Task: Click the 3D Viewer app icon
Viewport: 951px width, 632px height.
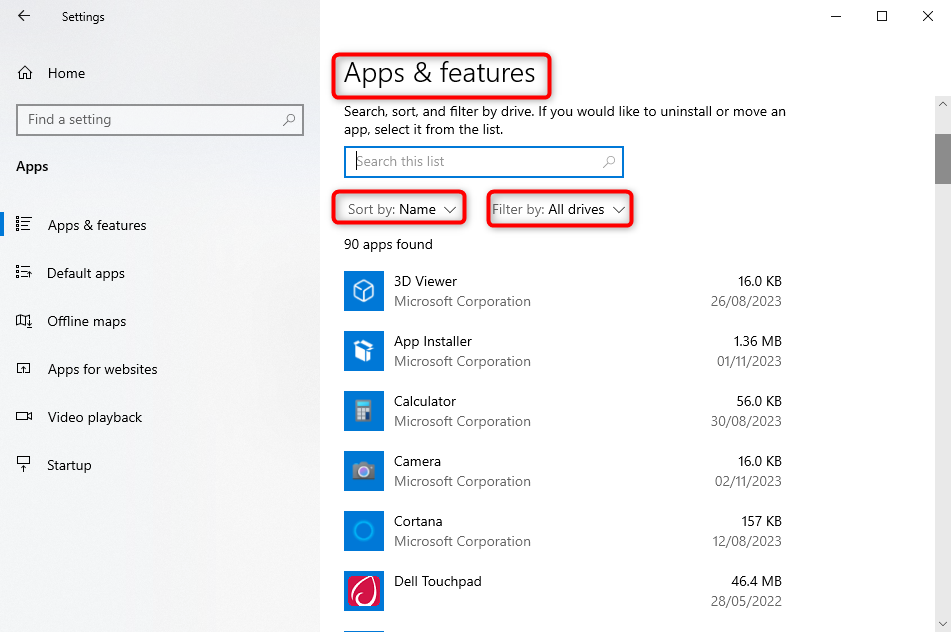Action: click(364, 291)
